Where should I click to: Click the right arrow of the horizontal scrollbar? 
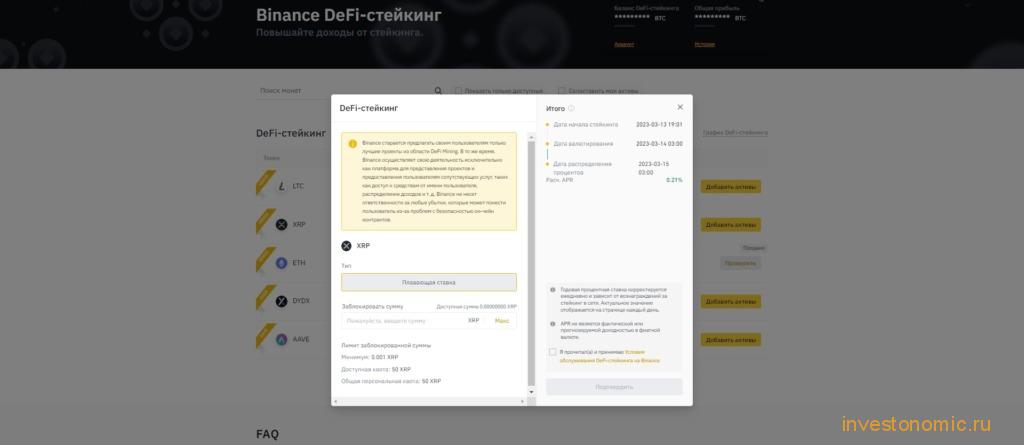click(523, 401)
